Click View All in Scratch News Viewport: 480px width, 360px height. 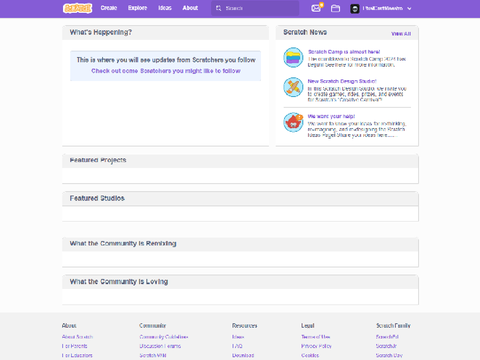coord(401,34)
